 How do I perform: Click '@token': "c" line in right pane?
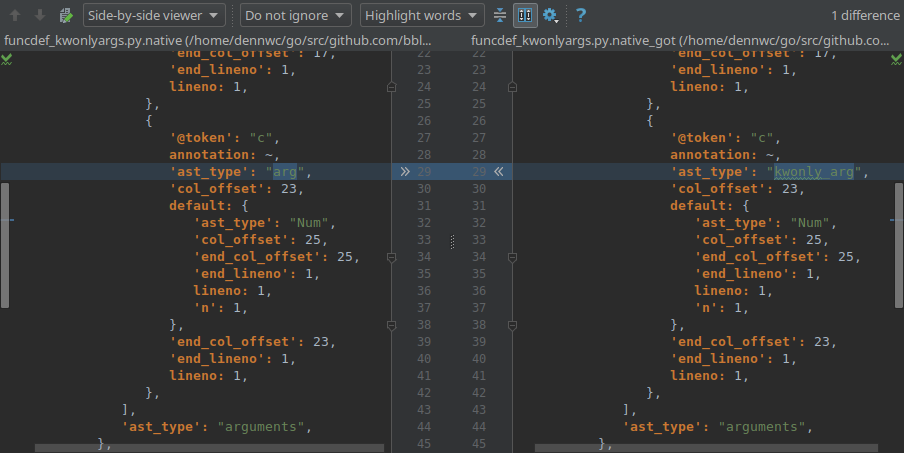[725, 138]
